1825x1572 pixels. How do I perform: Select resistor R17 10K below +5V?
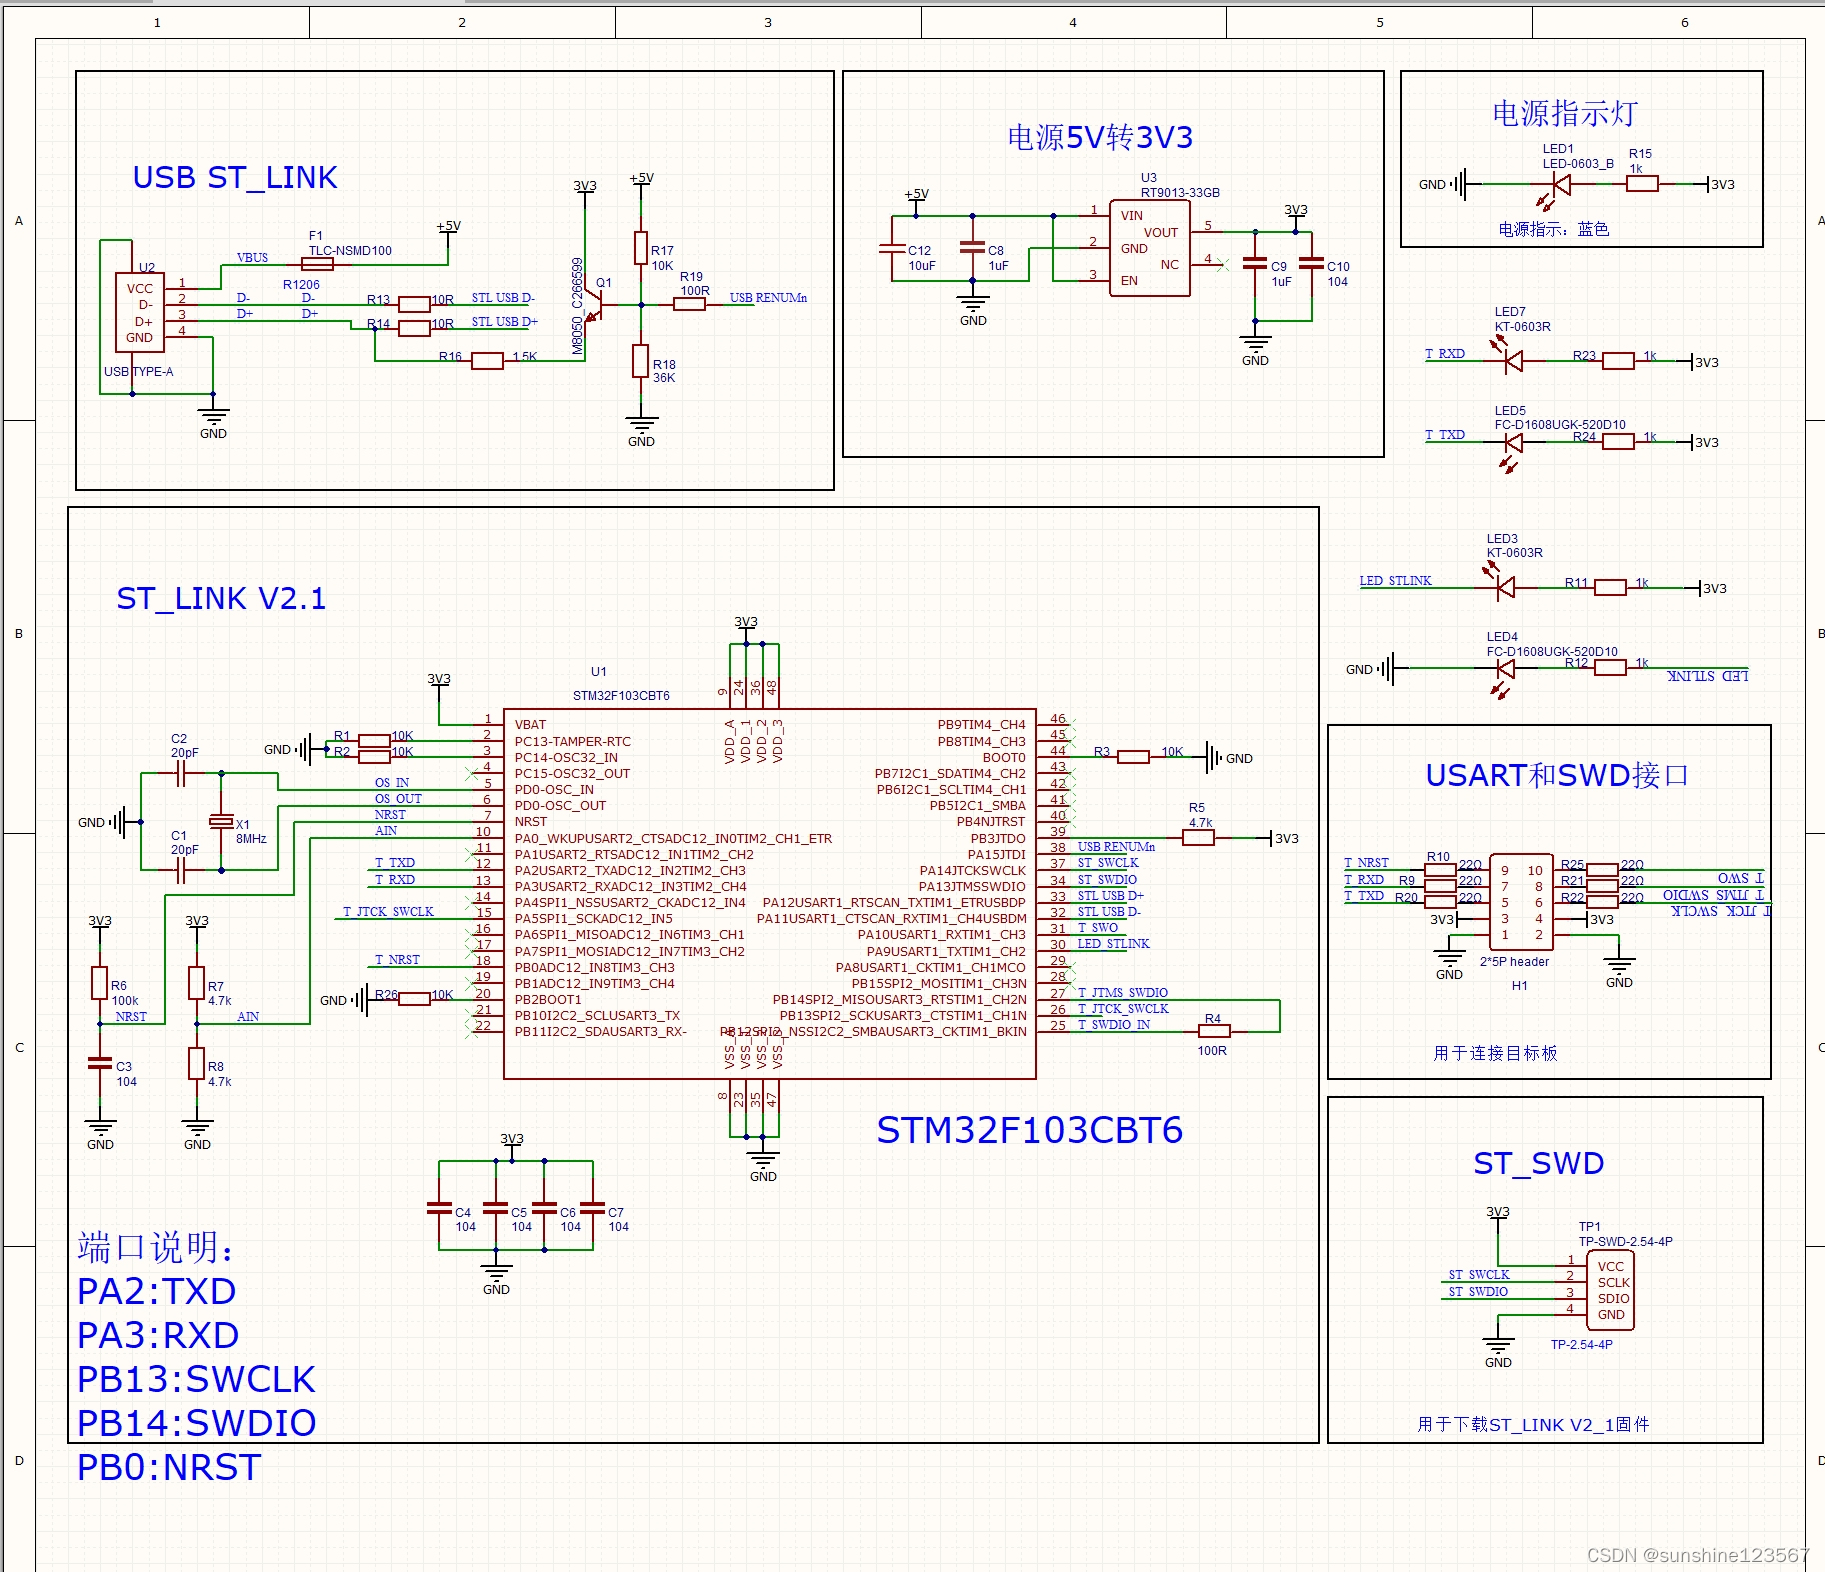[x=641, y=248]
